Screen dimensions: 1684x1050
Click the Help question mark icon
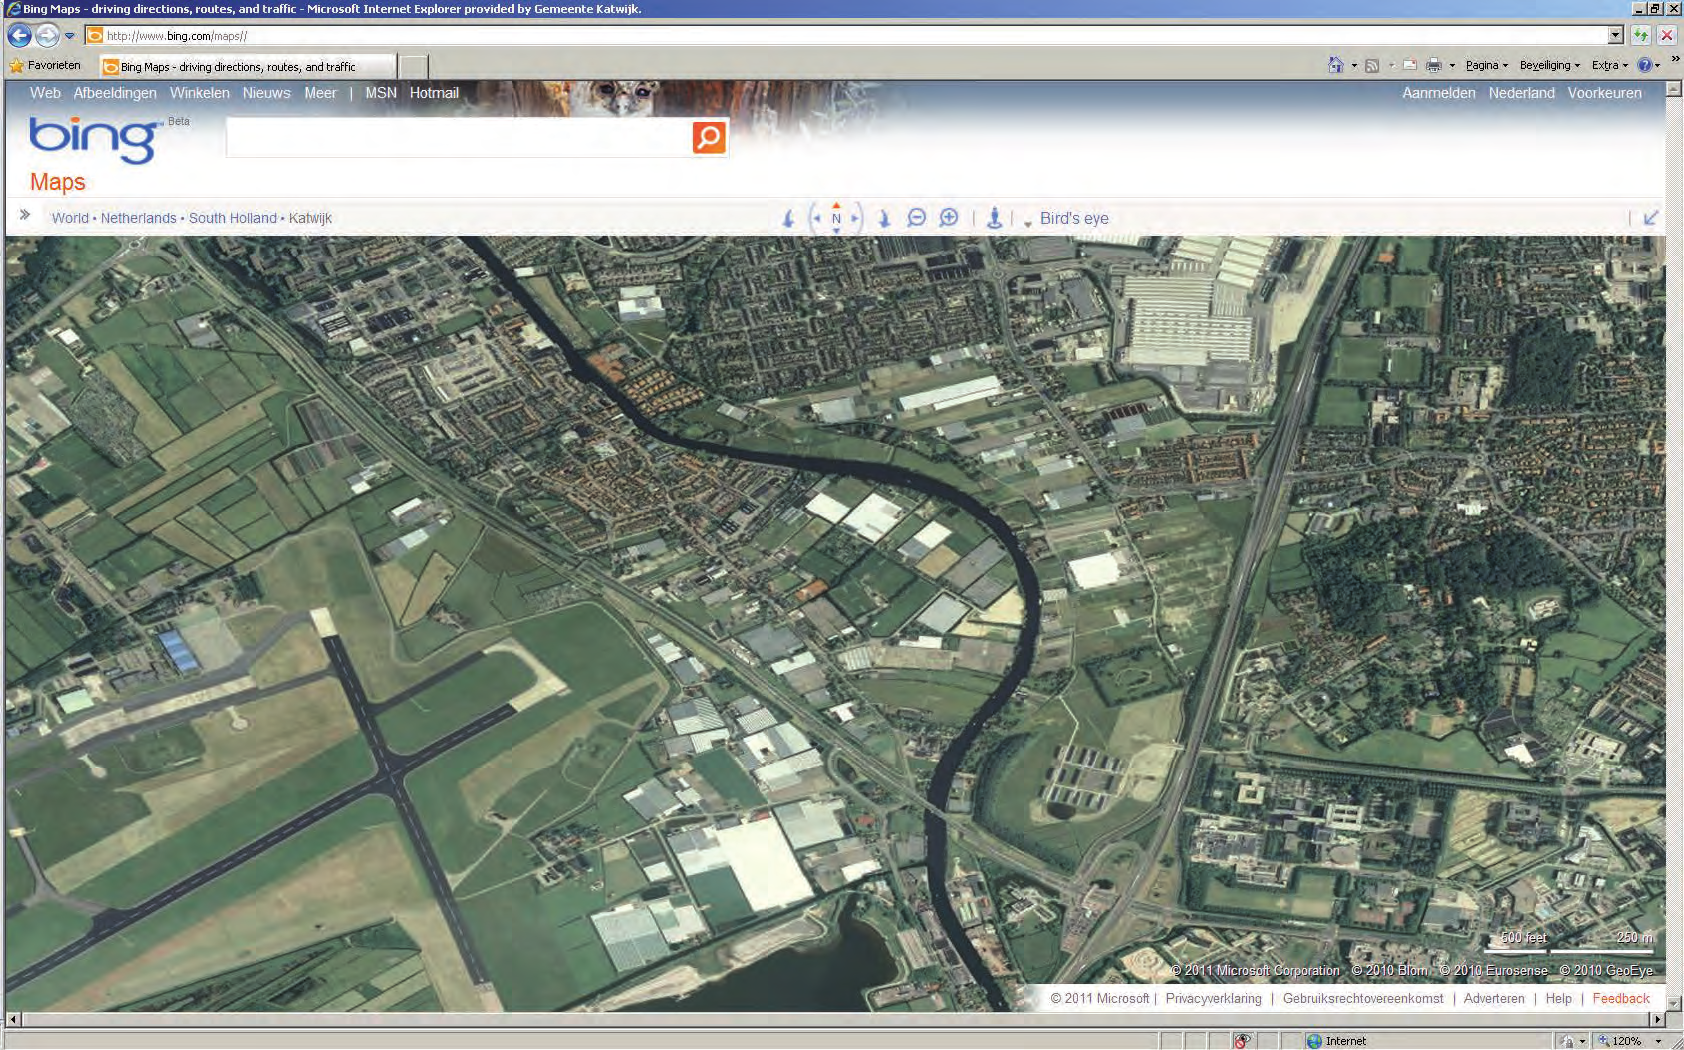pyautogui.click(x=1645, y=66)
